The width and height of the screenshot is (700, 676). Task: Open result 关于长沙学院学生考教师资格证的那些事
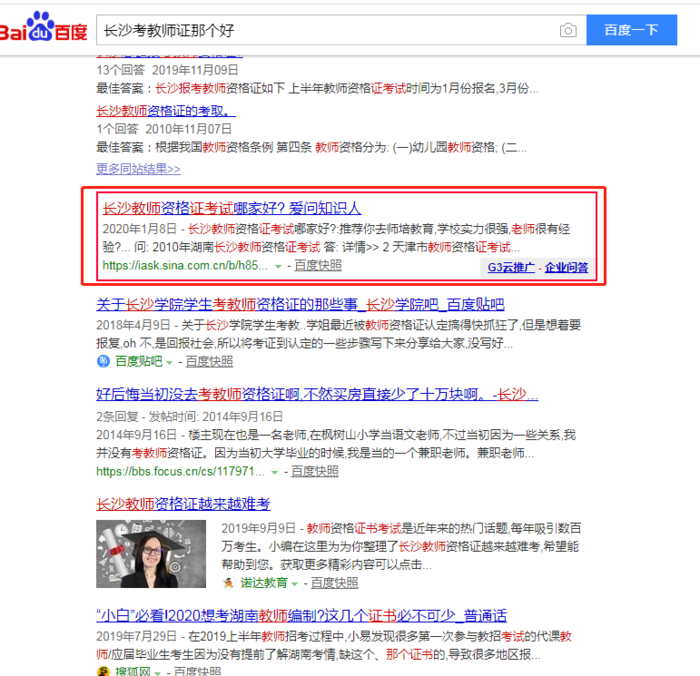click(300, 305)
